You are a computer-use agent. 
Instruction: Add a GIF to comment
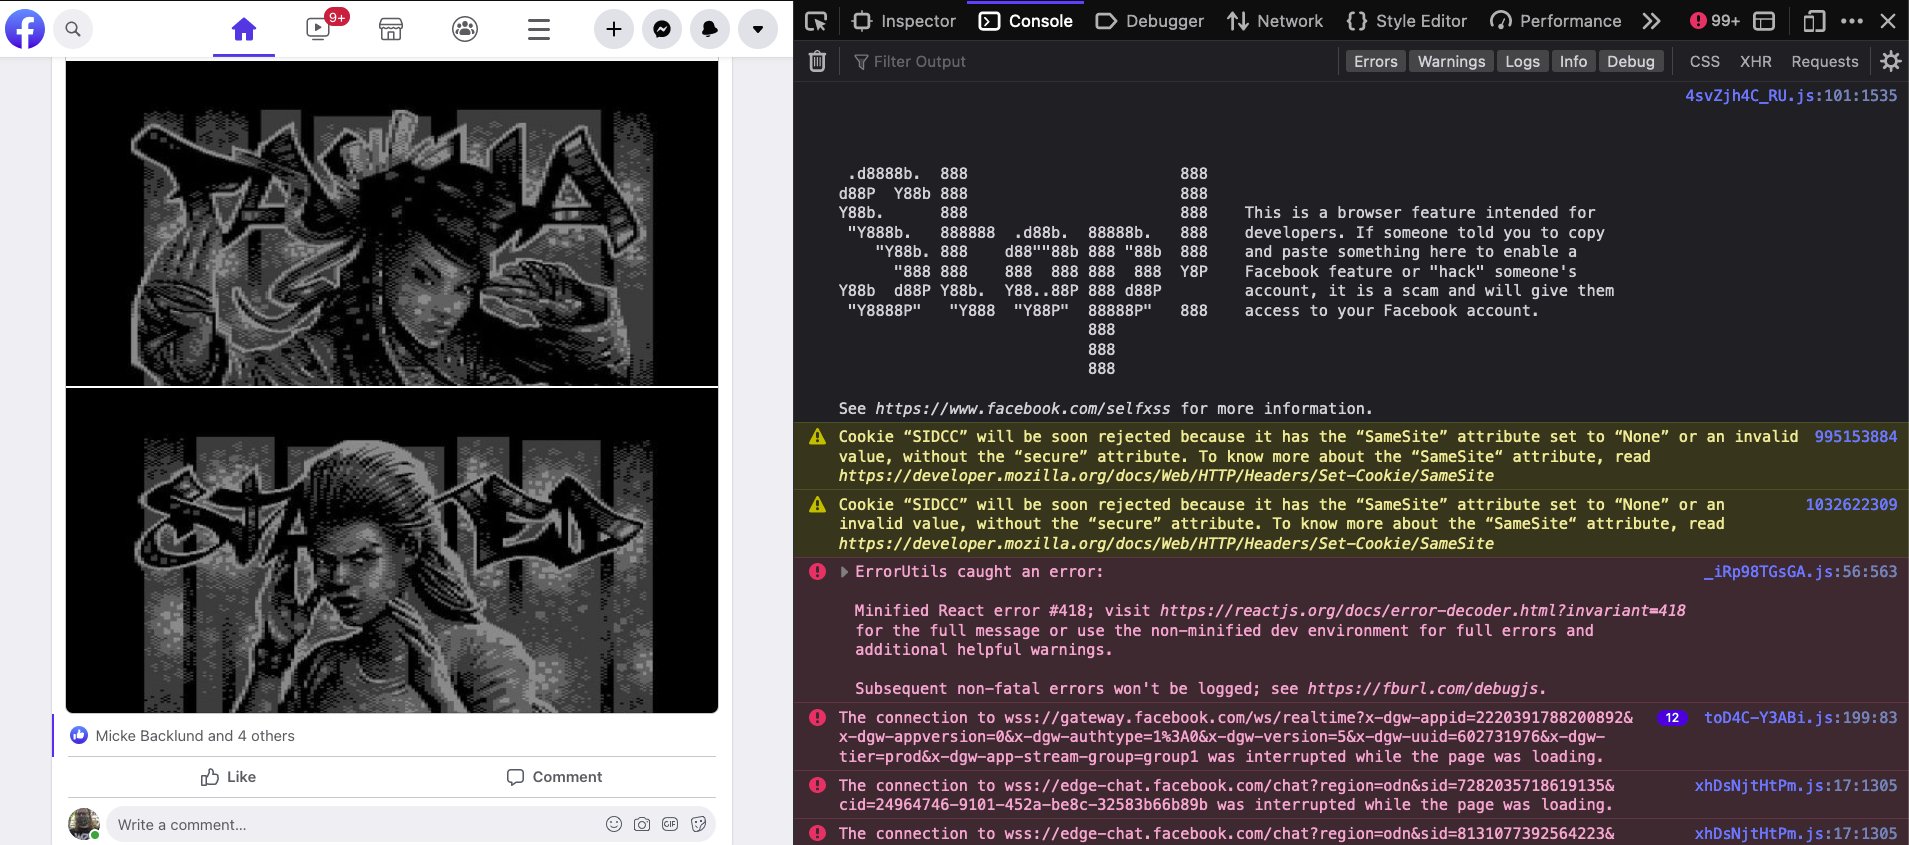pyautogui.click(x=670, y=824)
